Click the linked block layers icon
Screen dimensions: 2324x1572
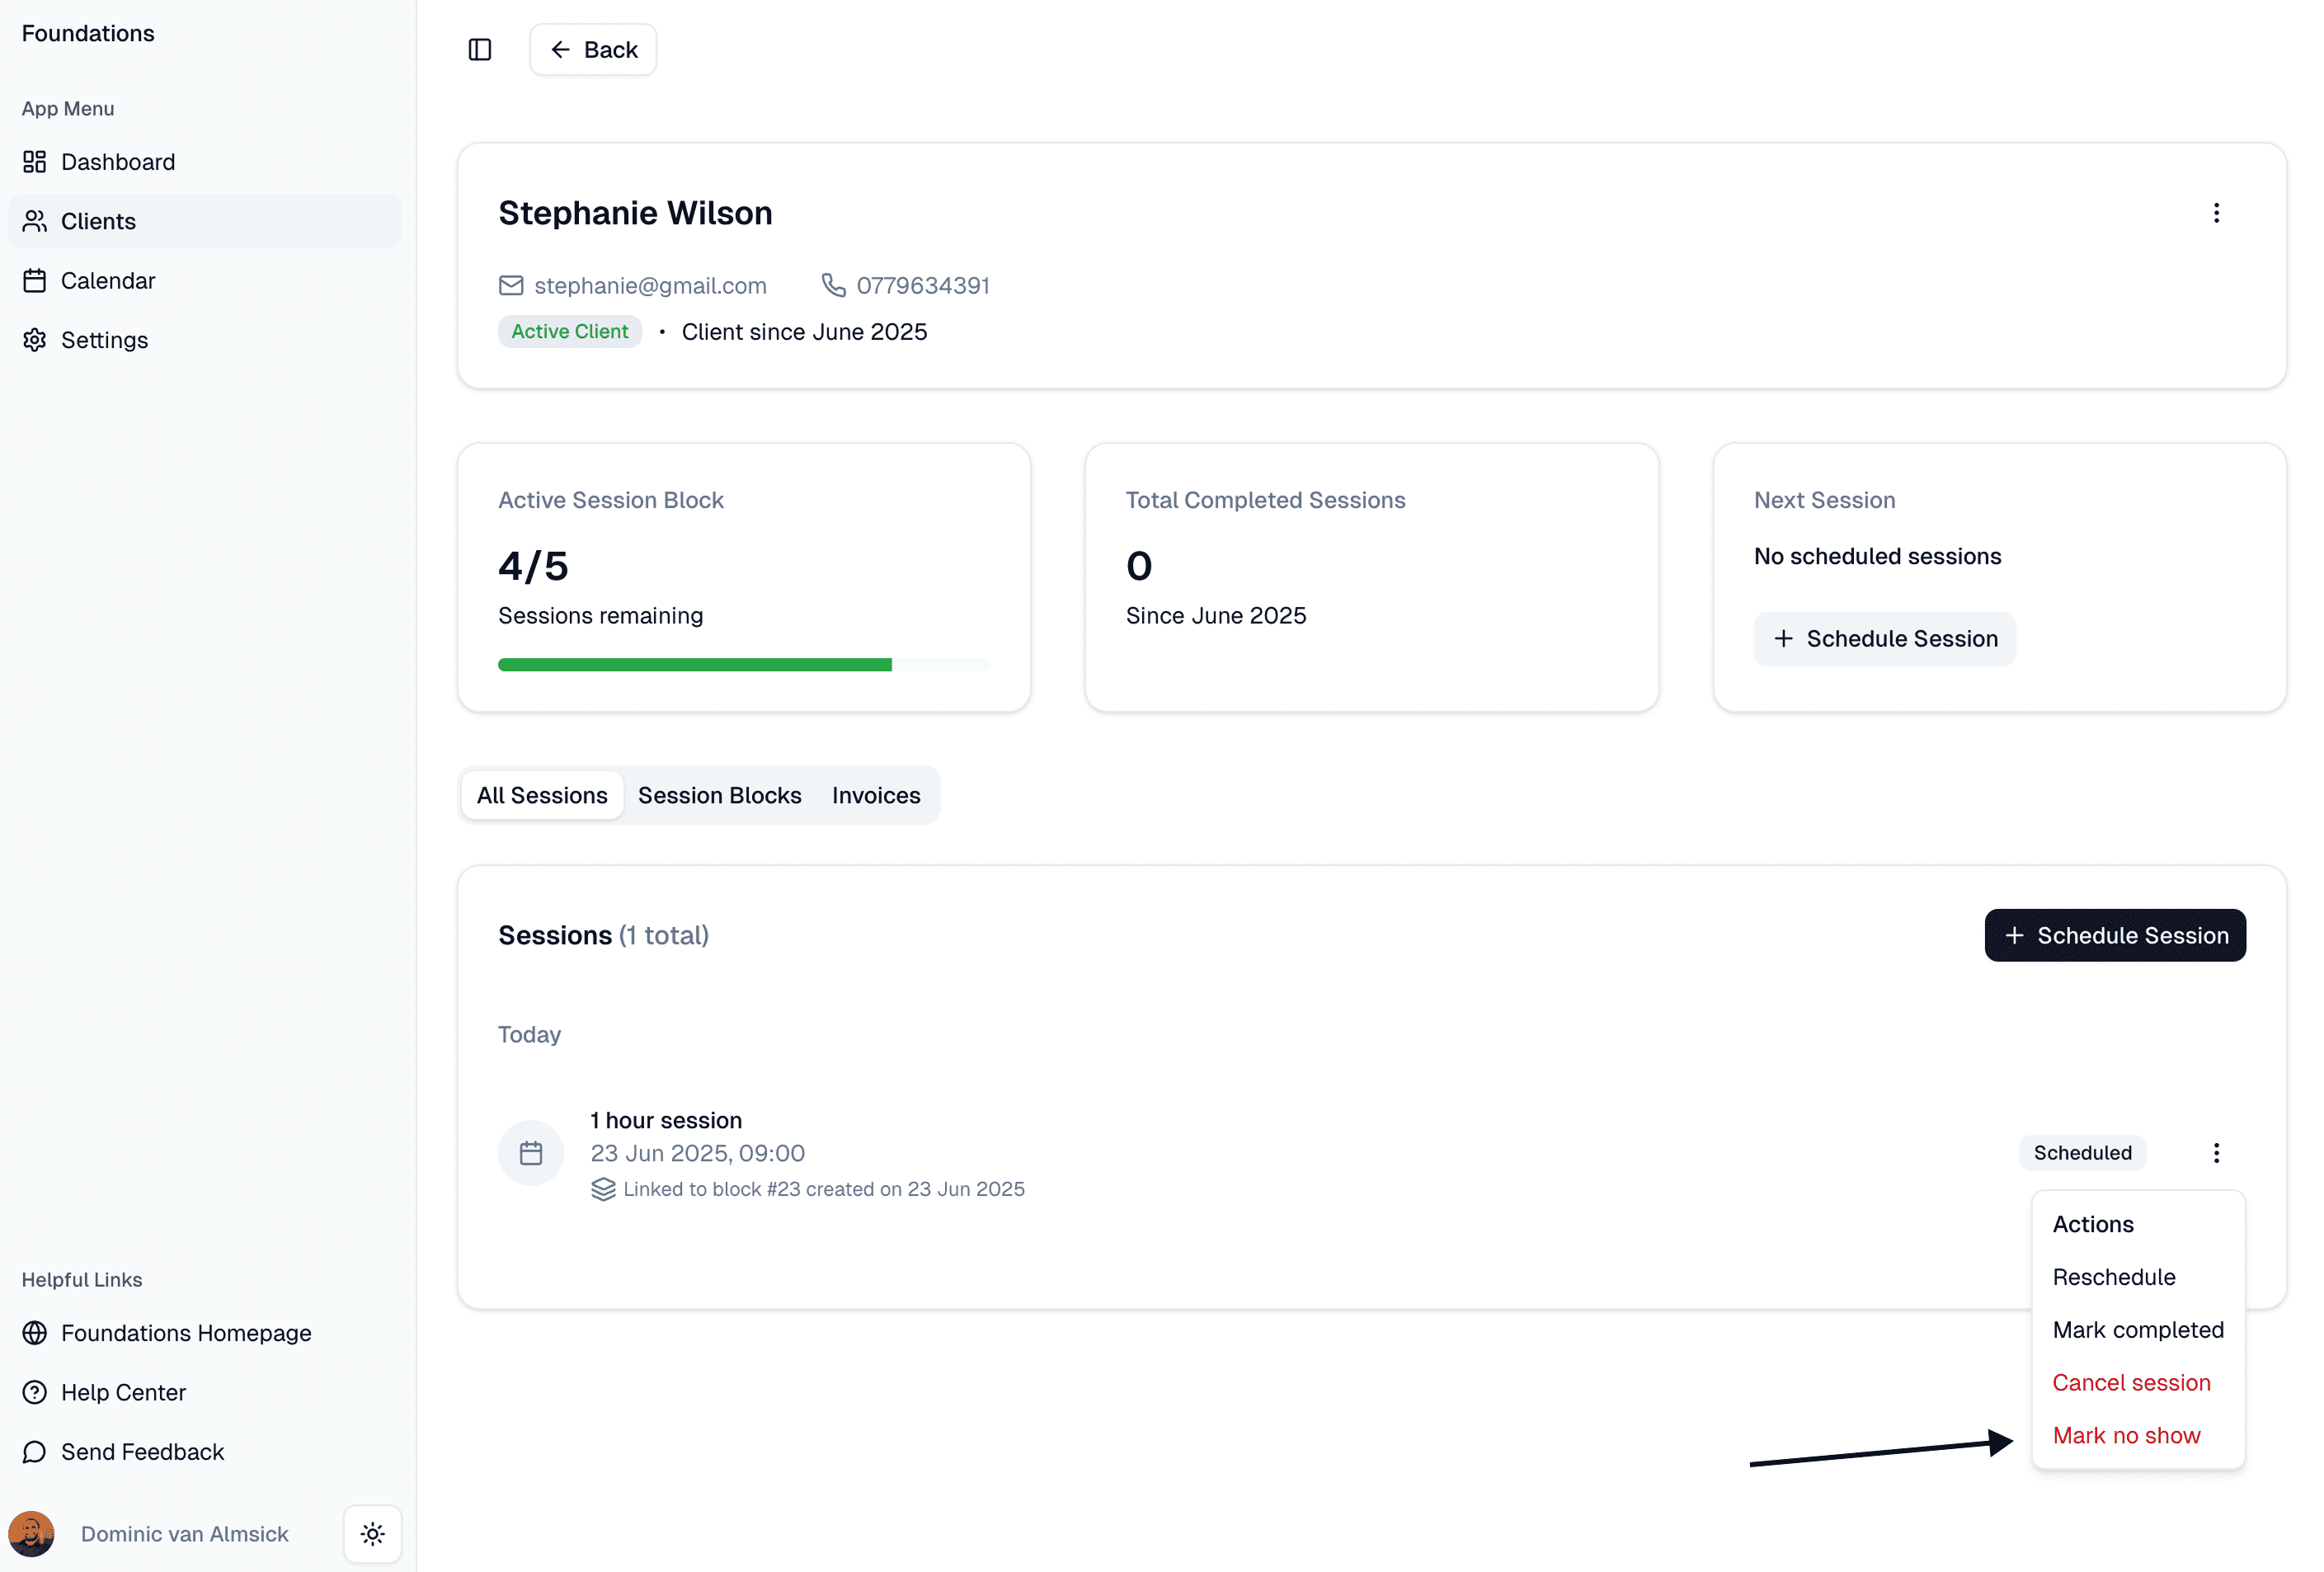click(x=603, y=1189)
